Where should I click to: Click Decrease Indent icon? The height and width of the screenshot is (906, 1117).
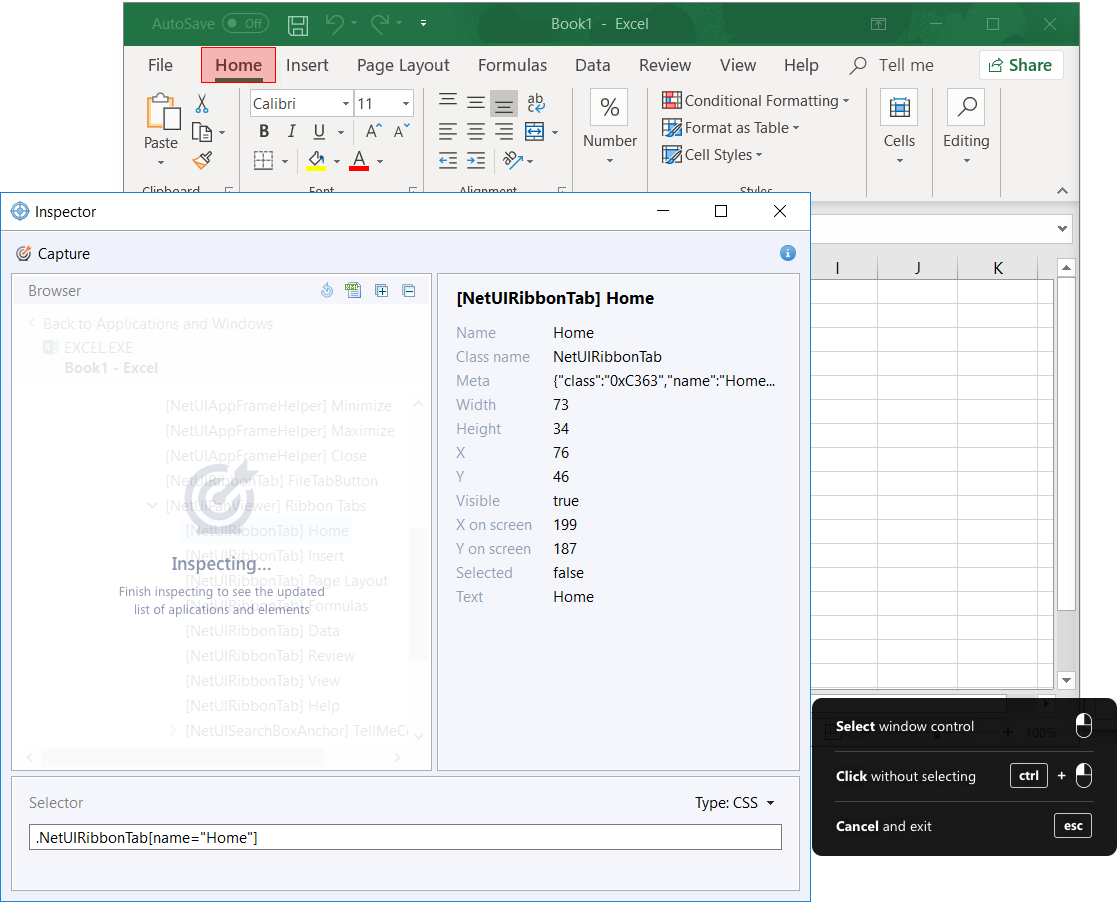tap(448, 160)
